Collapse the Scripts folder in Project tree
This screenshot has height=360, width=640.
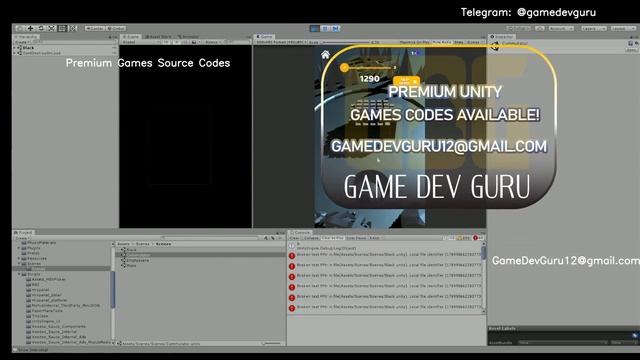click(19, 274)
